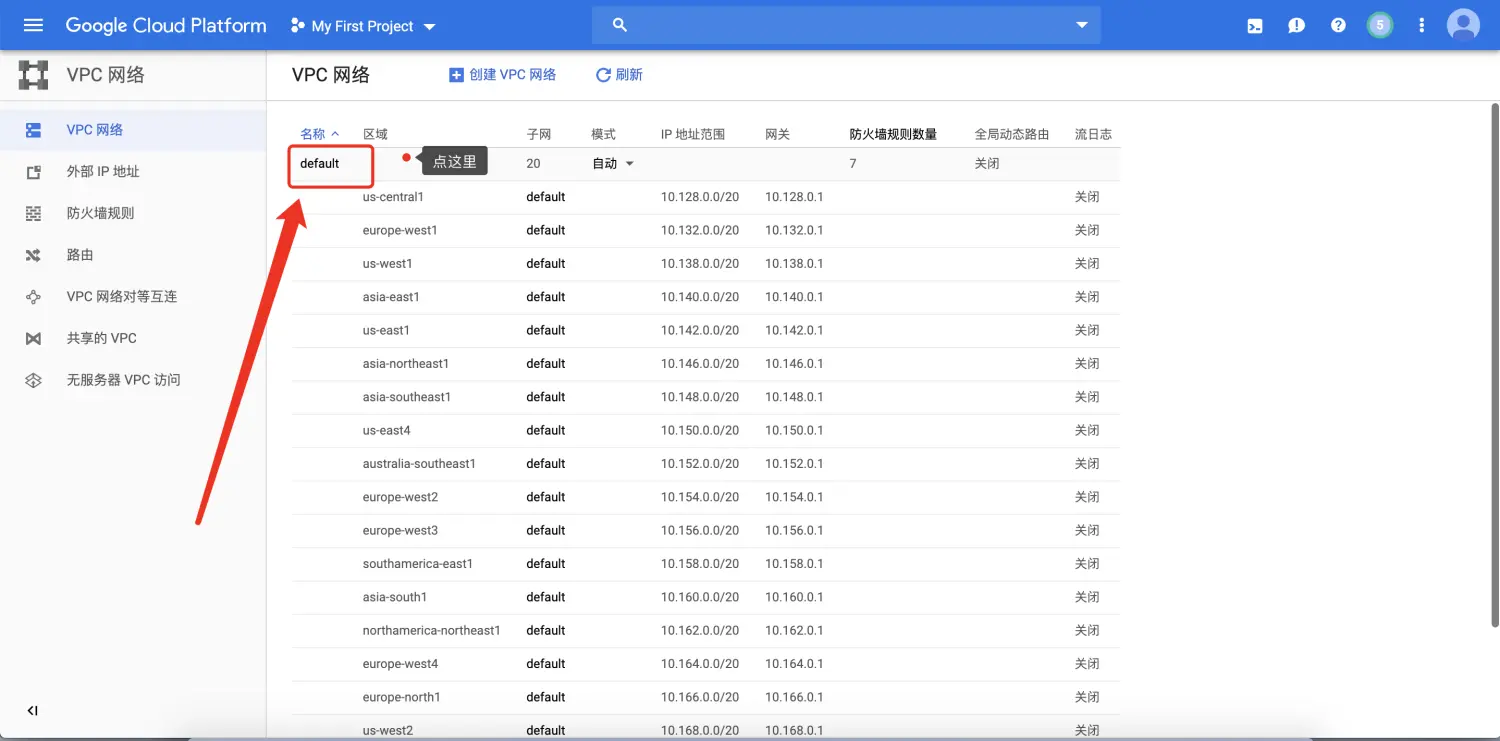Click the VPC 网络 sidebar icon
The height and width of the screenshot is (741, 1500).
33,130
